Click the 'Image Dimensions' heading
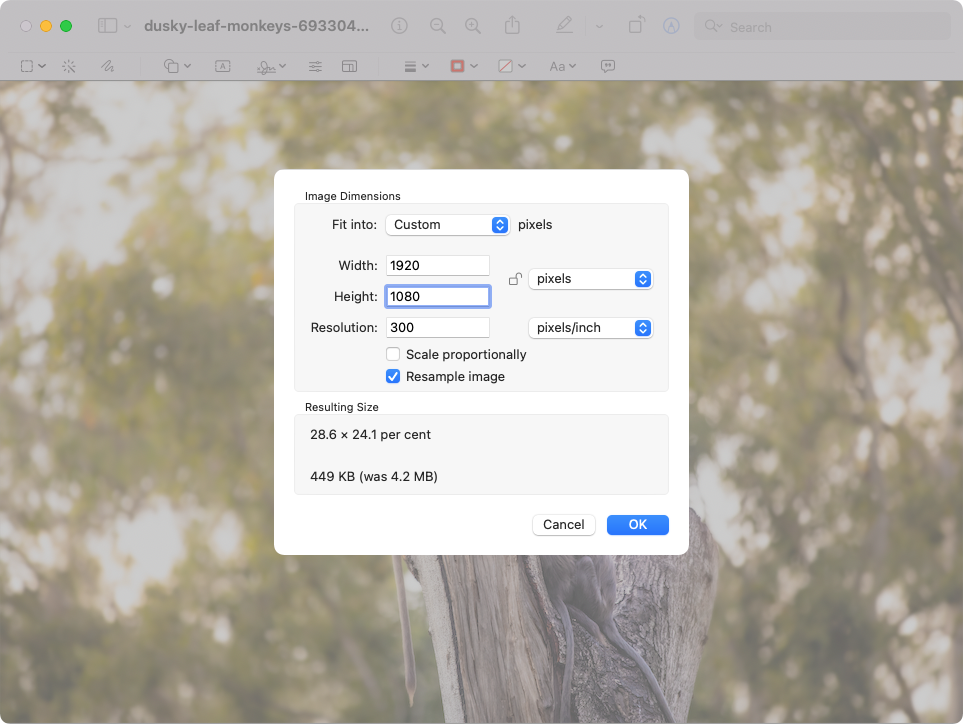The height and width of the screenshot is (724, 963). (353, 197)
